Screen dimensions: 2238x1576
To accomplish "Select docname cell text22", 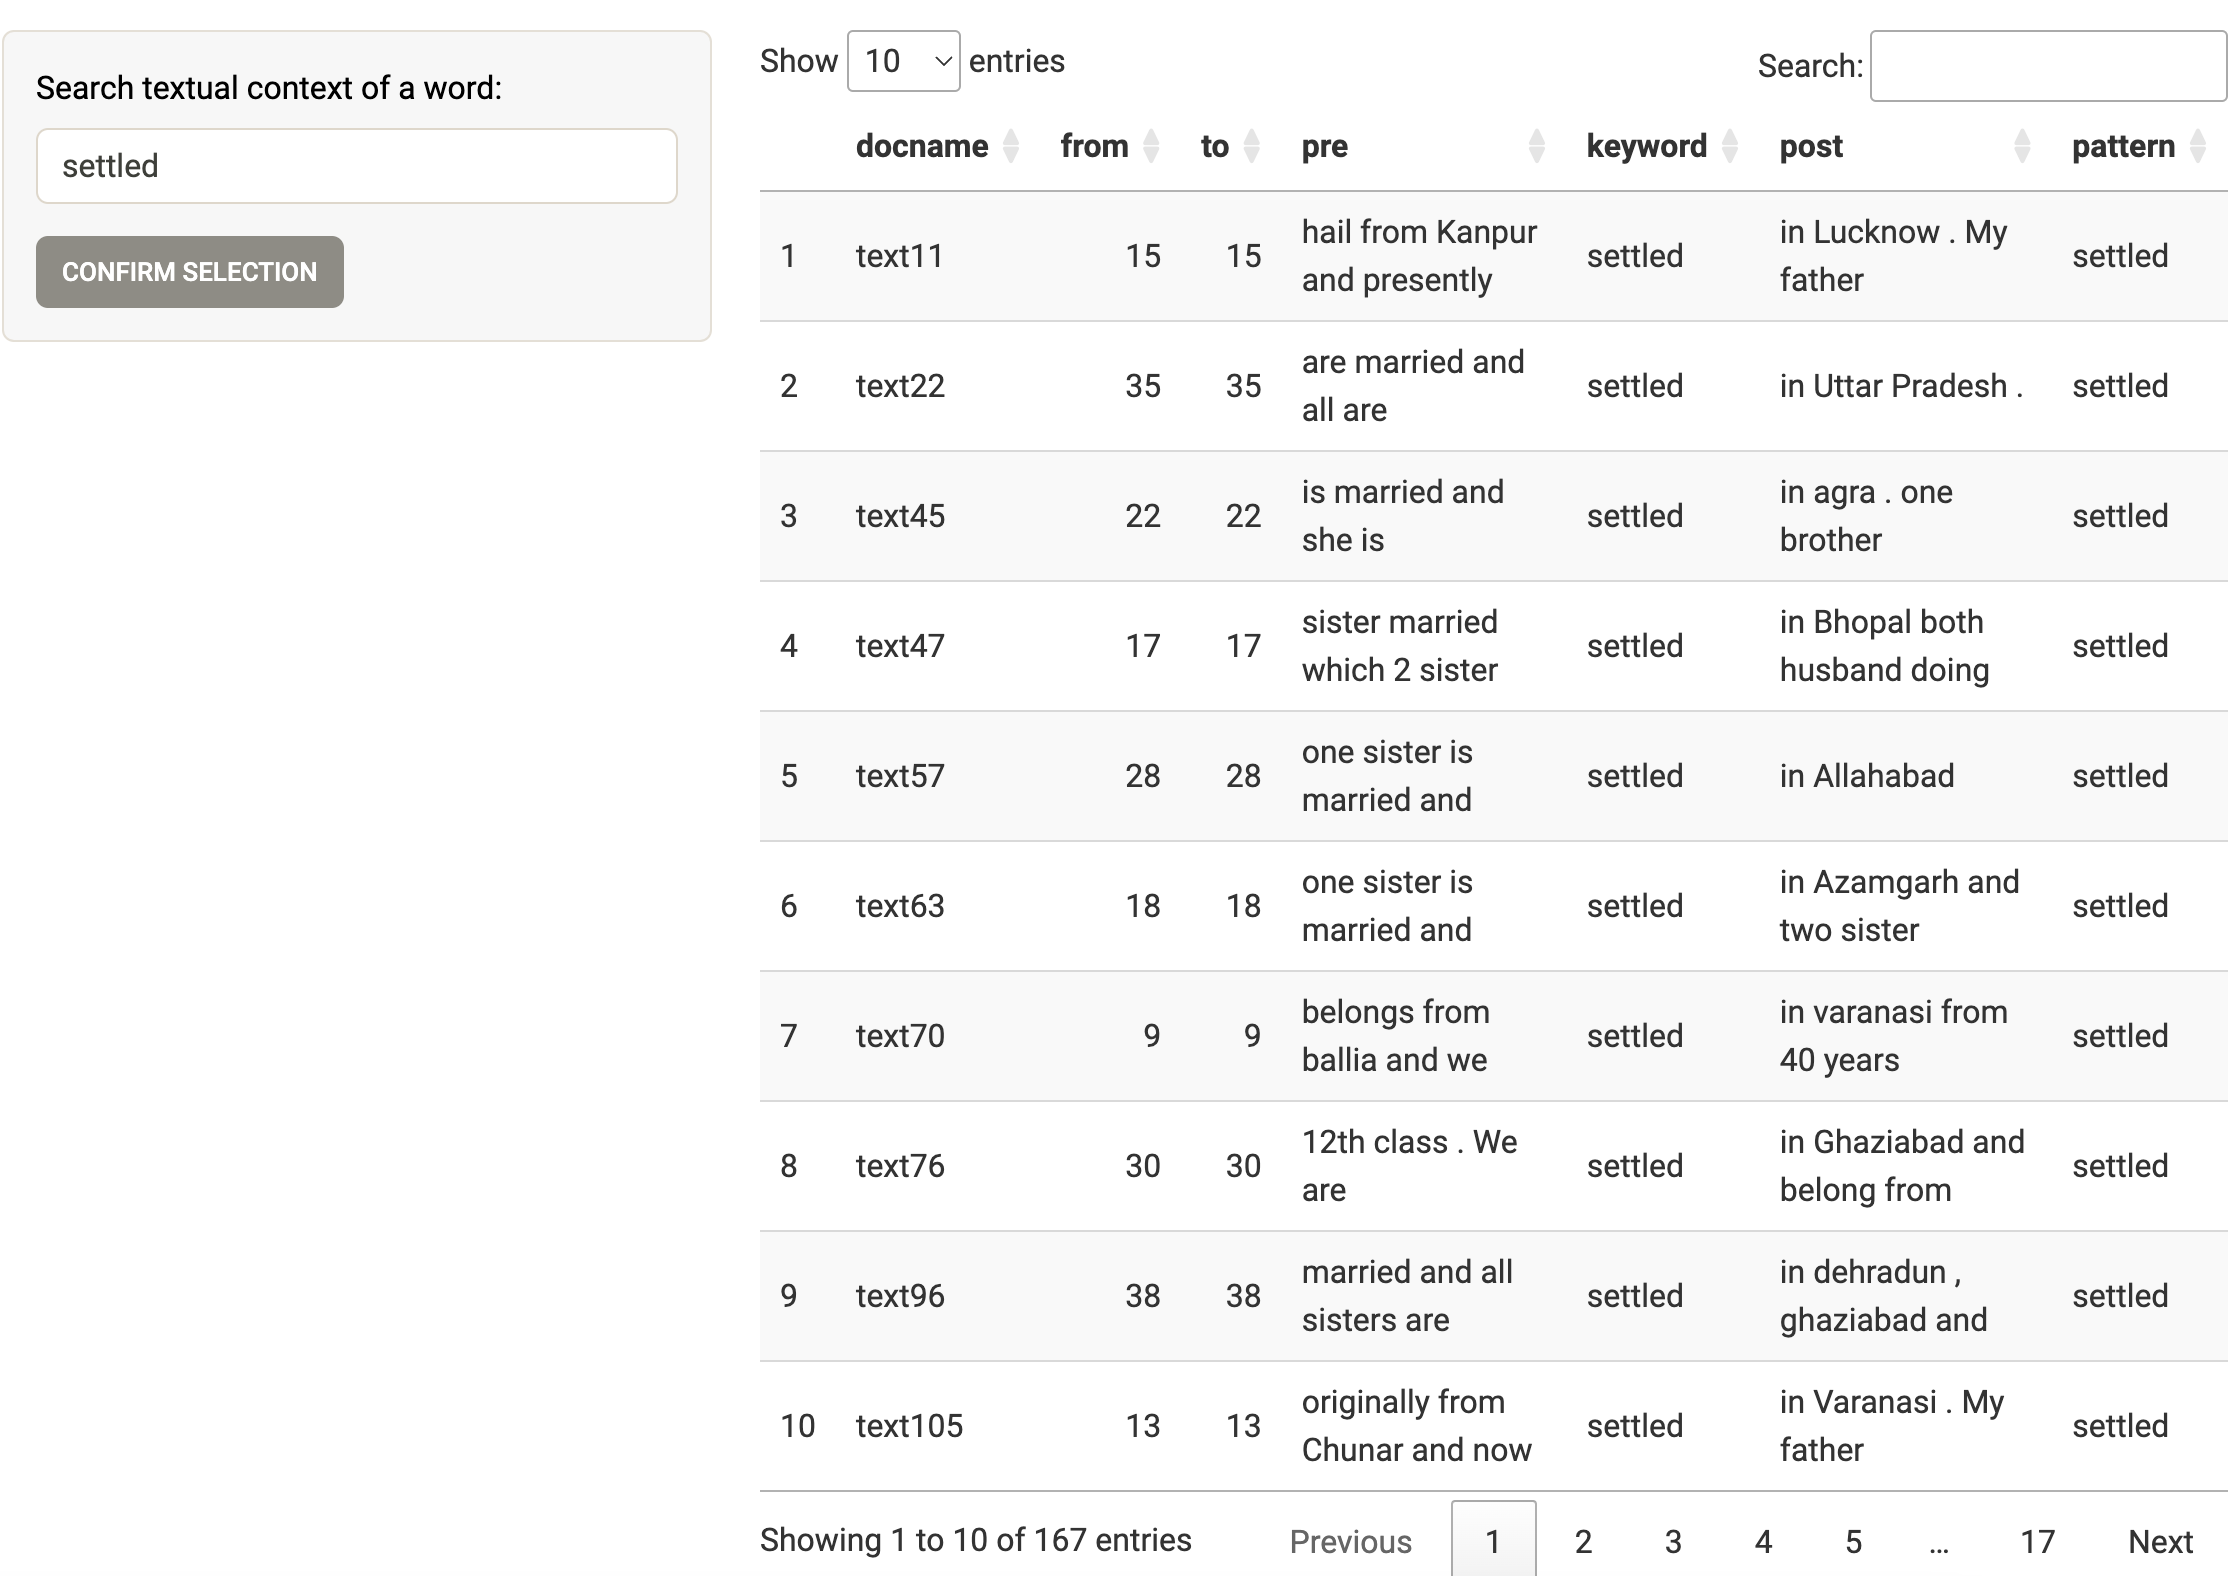I will click(900, 386).
